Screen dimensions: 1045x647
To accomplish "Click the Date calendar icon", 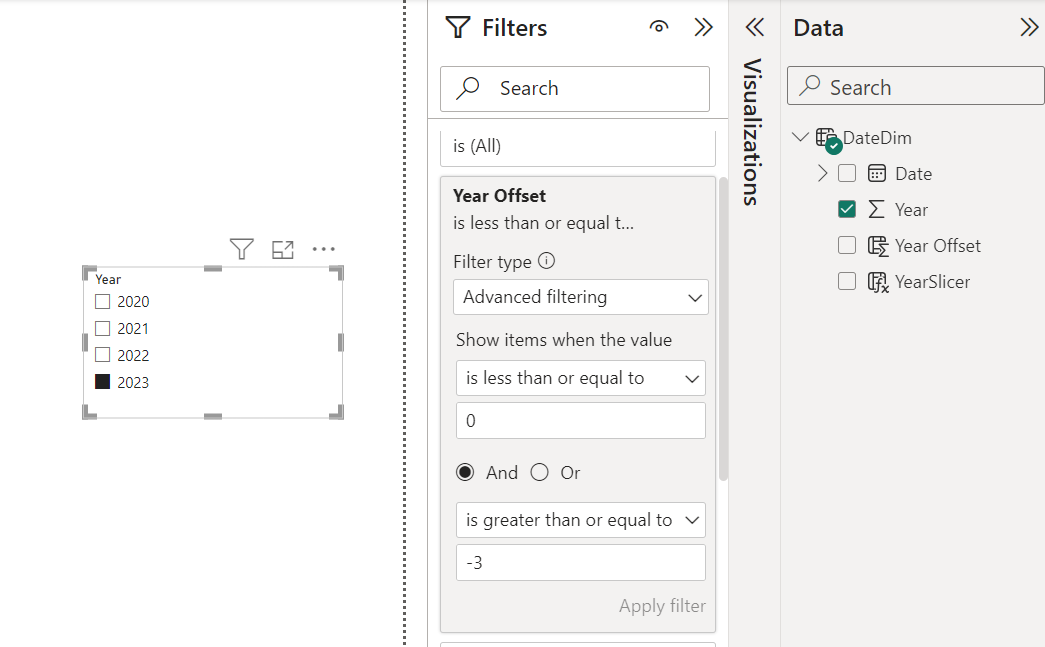I will click(876, 173).
